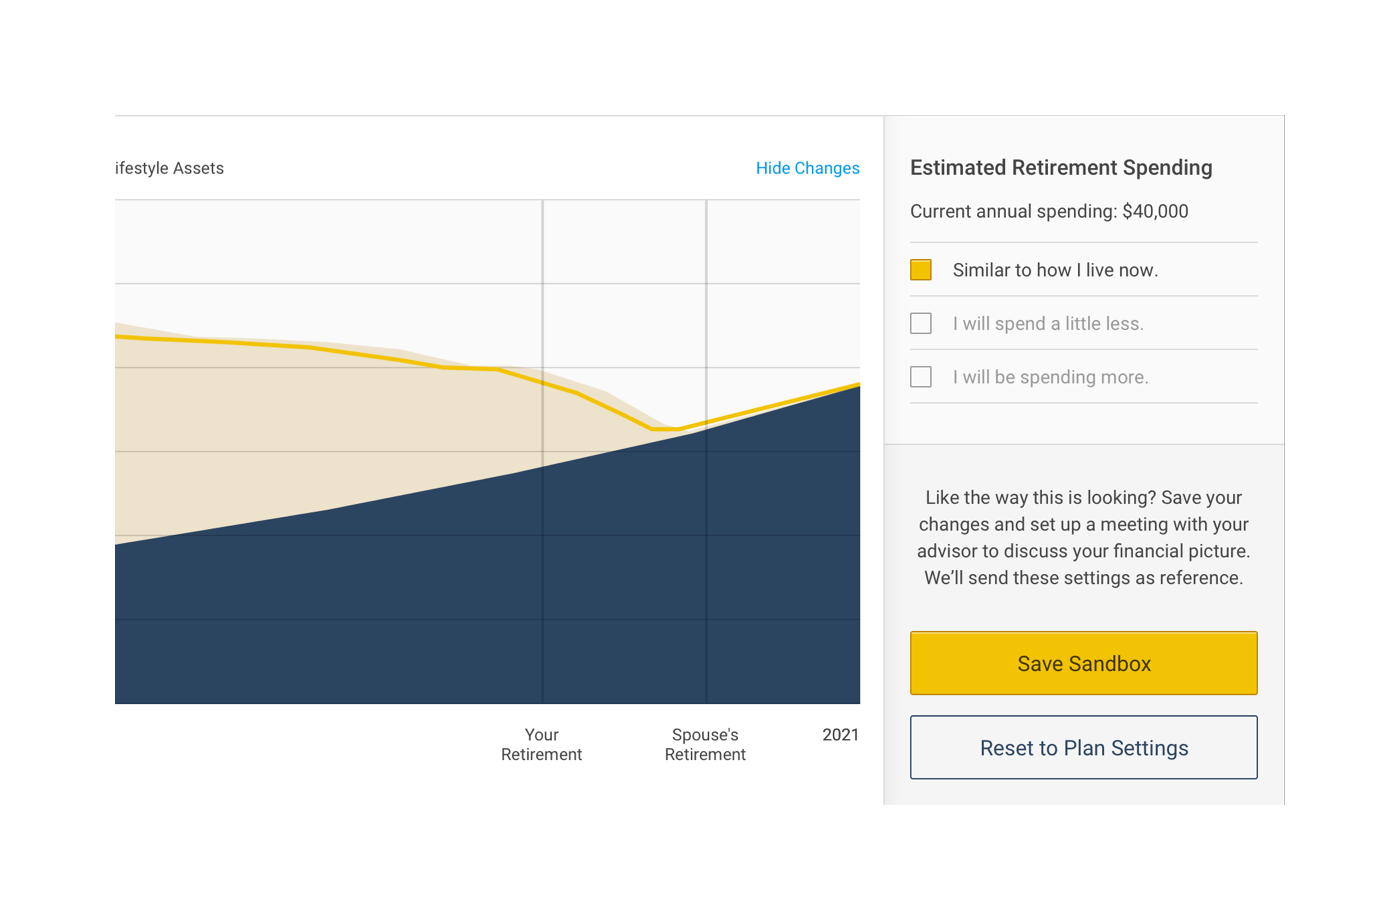Tick the checkbox beside I will be spending more

pyautogui.click(x=921, y=377)
